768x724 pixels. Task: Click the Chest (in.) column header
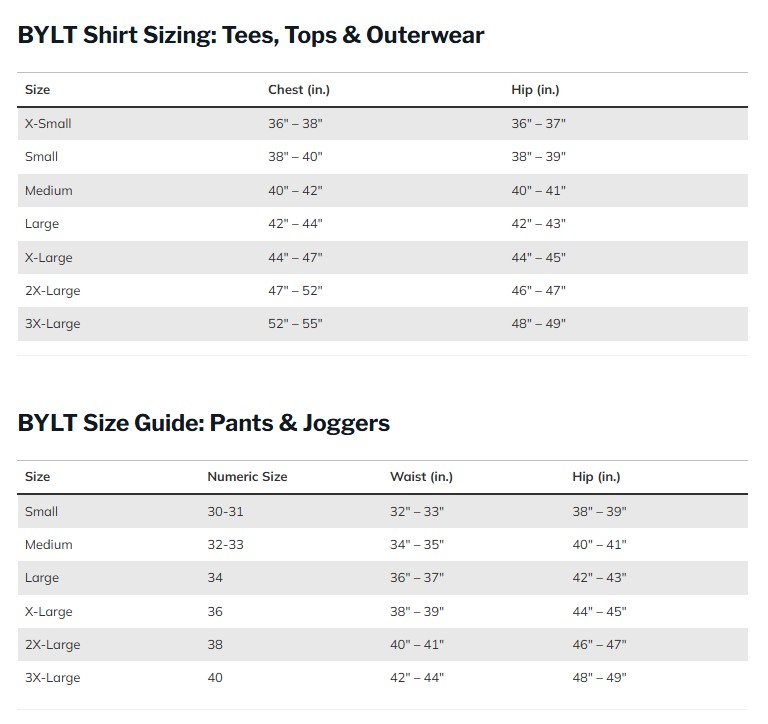pos(299,90)
